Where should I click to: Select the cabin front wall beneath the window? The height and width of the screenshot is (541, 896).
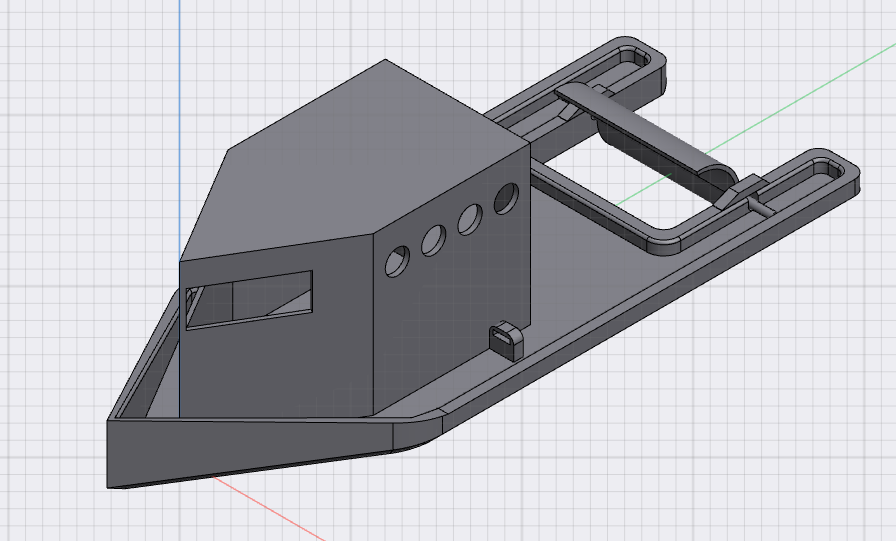(274, 371)
